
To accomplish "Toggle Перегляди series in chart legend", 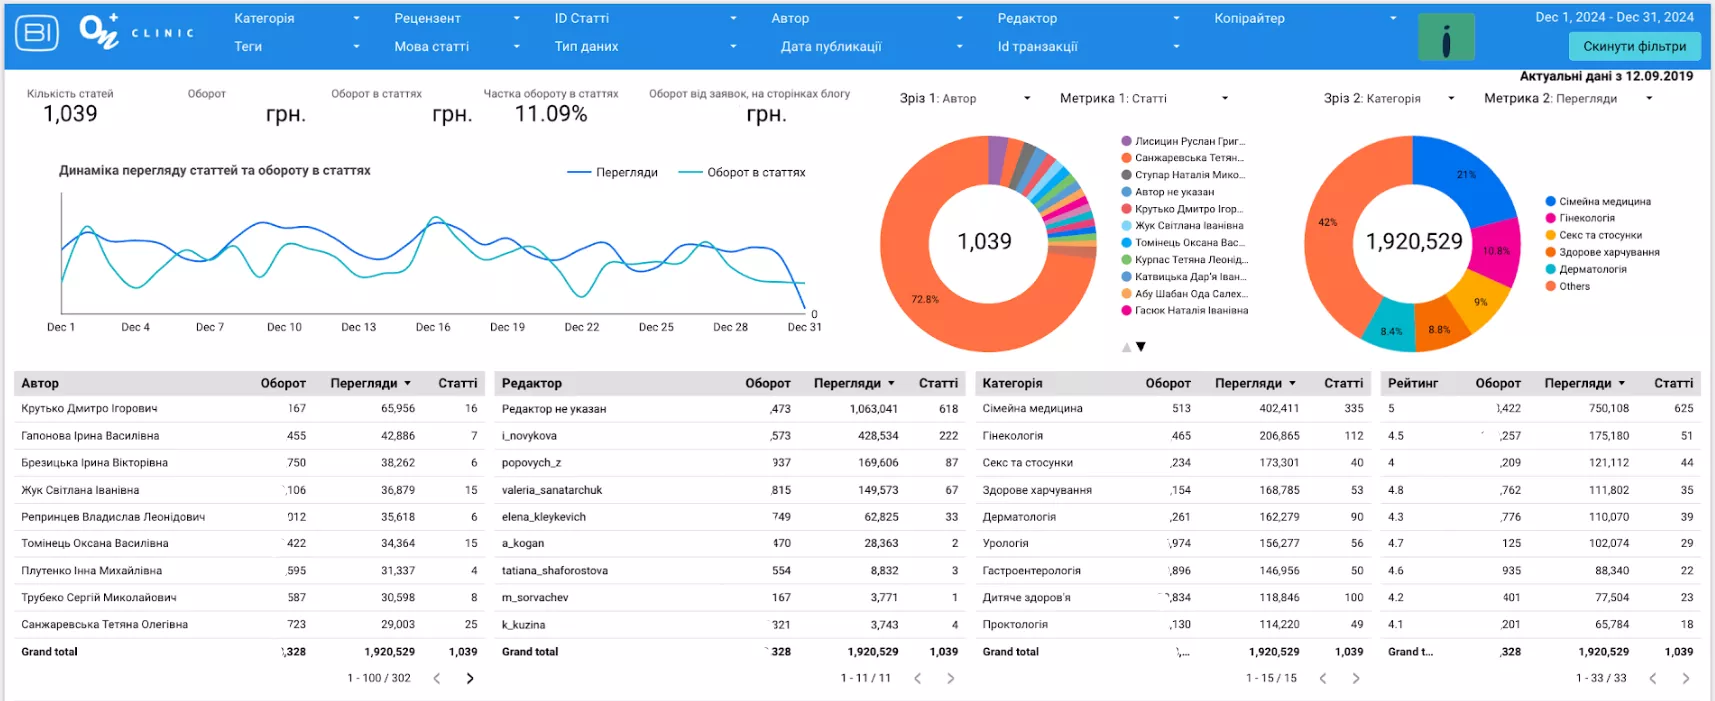I will (612, 172).
